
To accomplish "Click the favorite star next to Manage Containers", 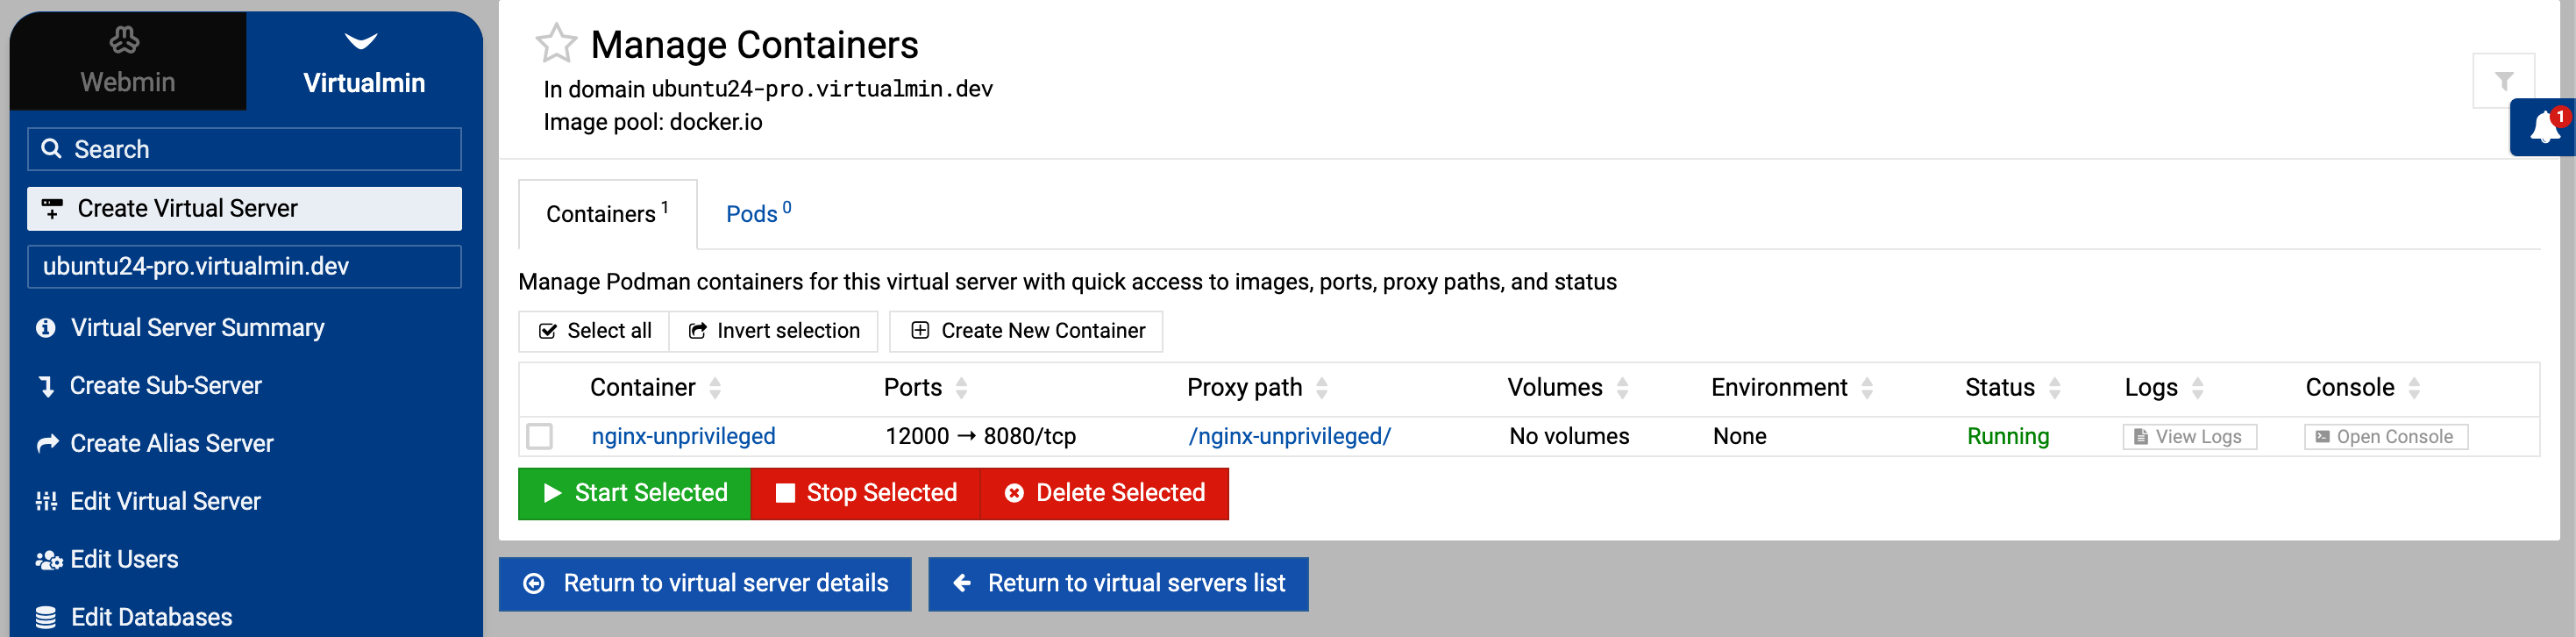I will pyautogui.click(x=555, y=44).
